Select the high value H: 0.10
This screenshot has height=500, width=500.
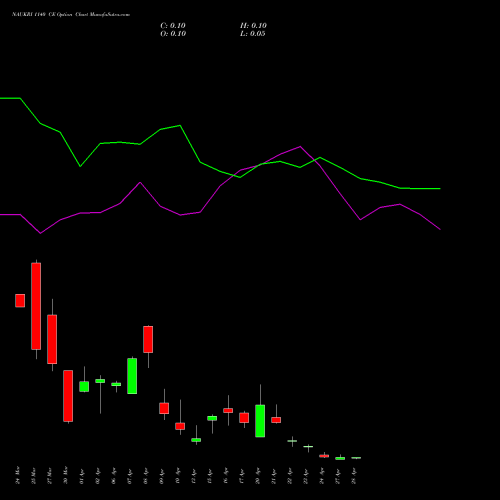[253, 26]
